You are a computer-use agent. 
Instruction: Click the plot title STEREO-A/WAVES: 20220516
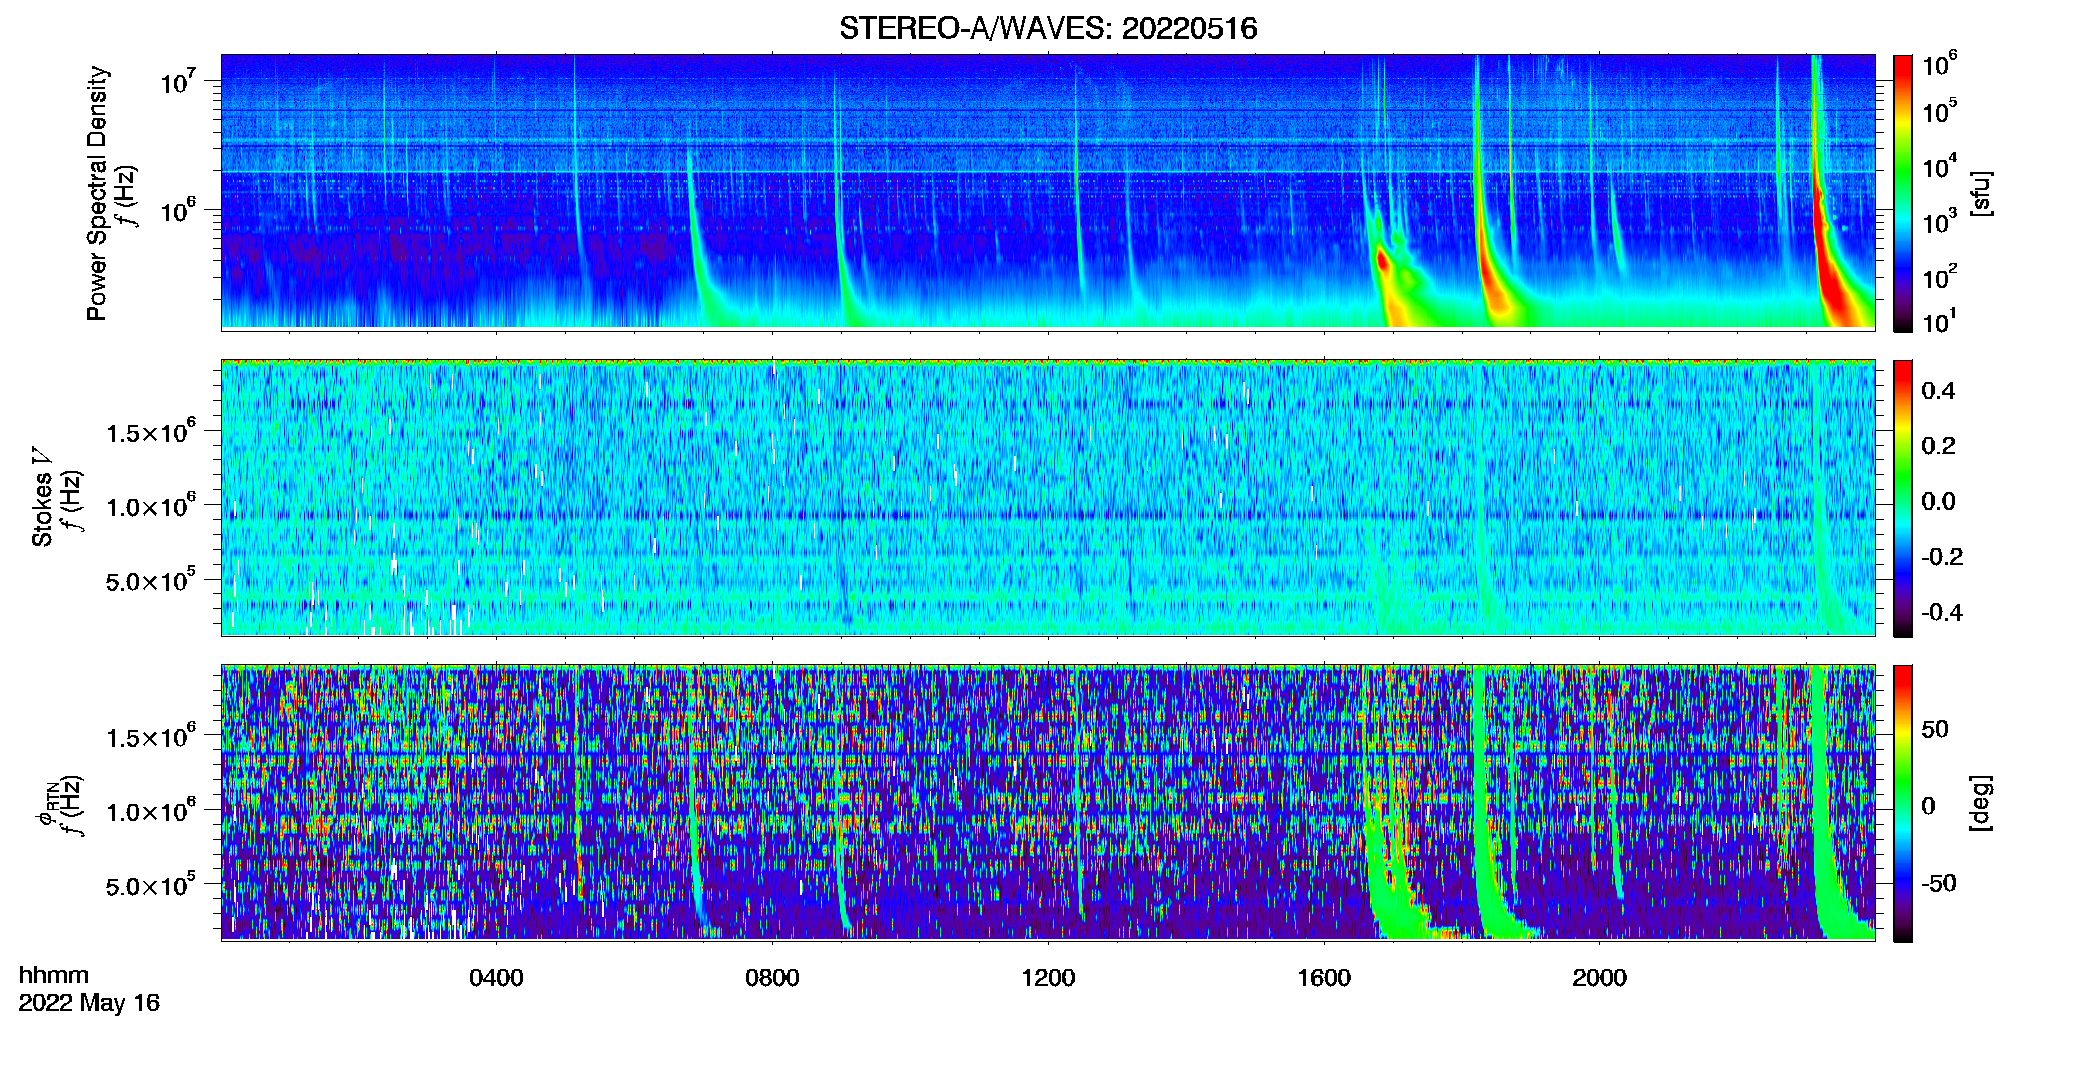1048,28
